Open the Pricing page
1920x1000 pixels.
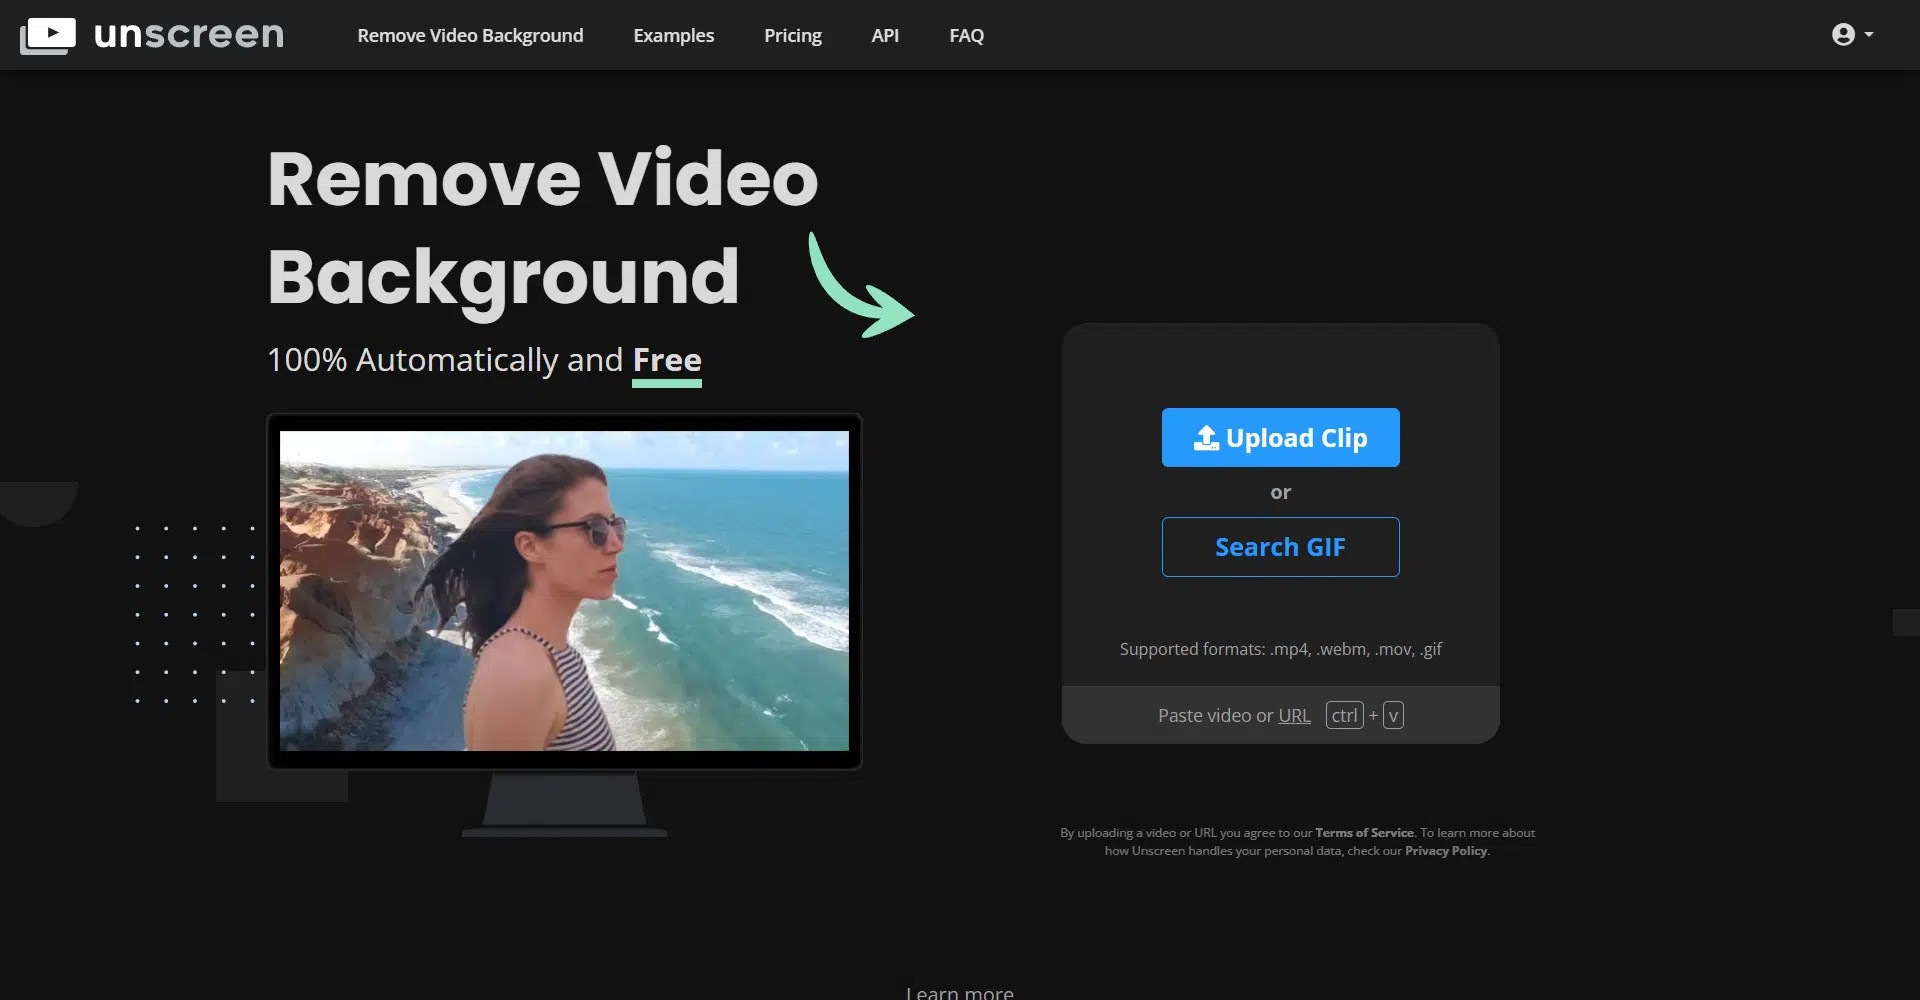tap(792, 36)
